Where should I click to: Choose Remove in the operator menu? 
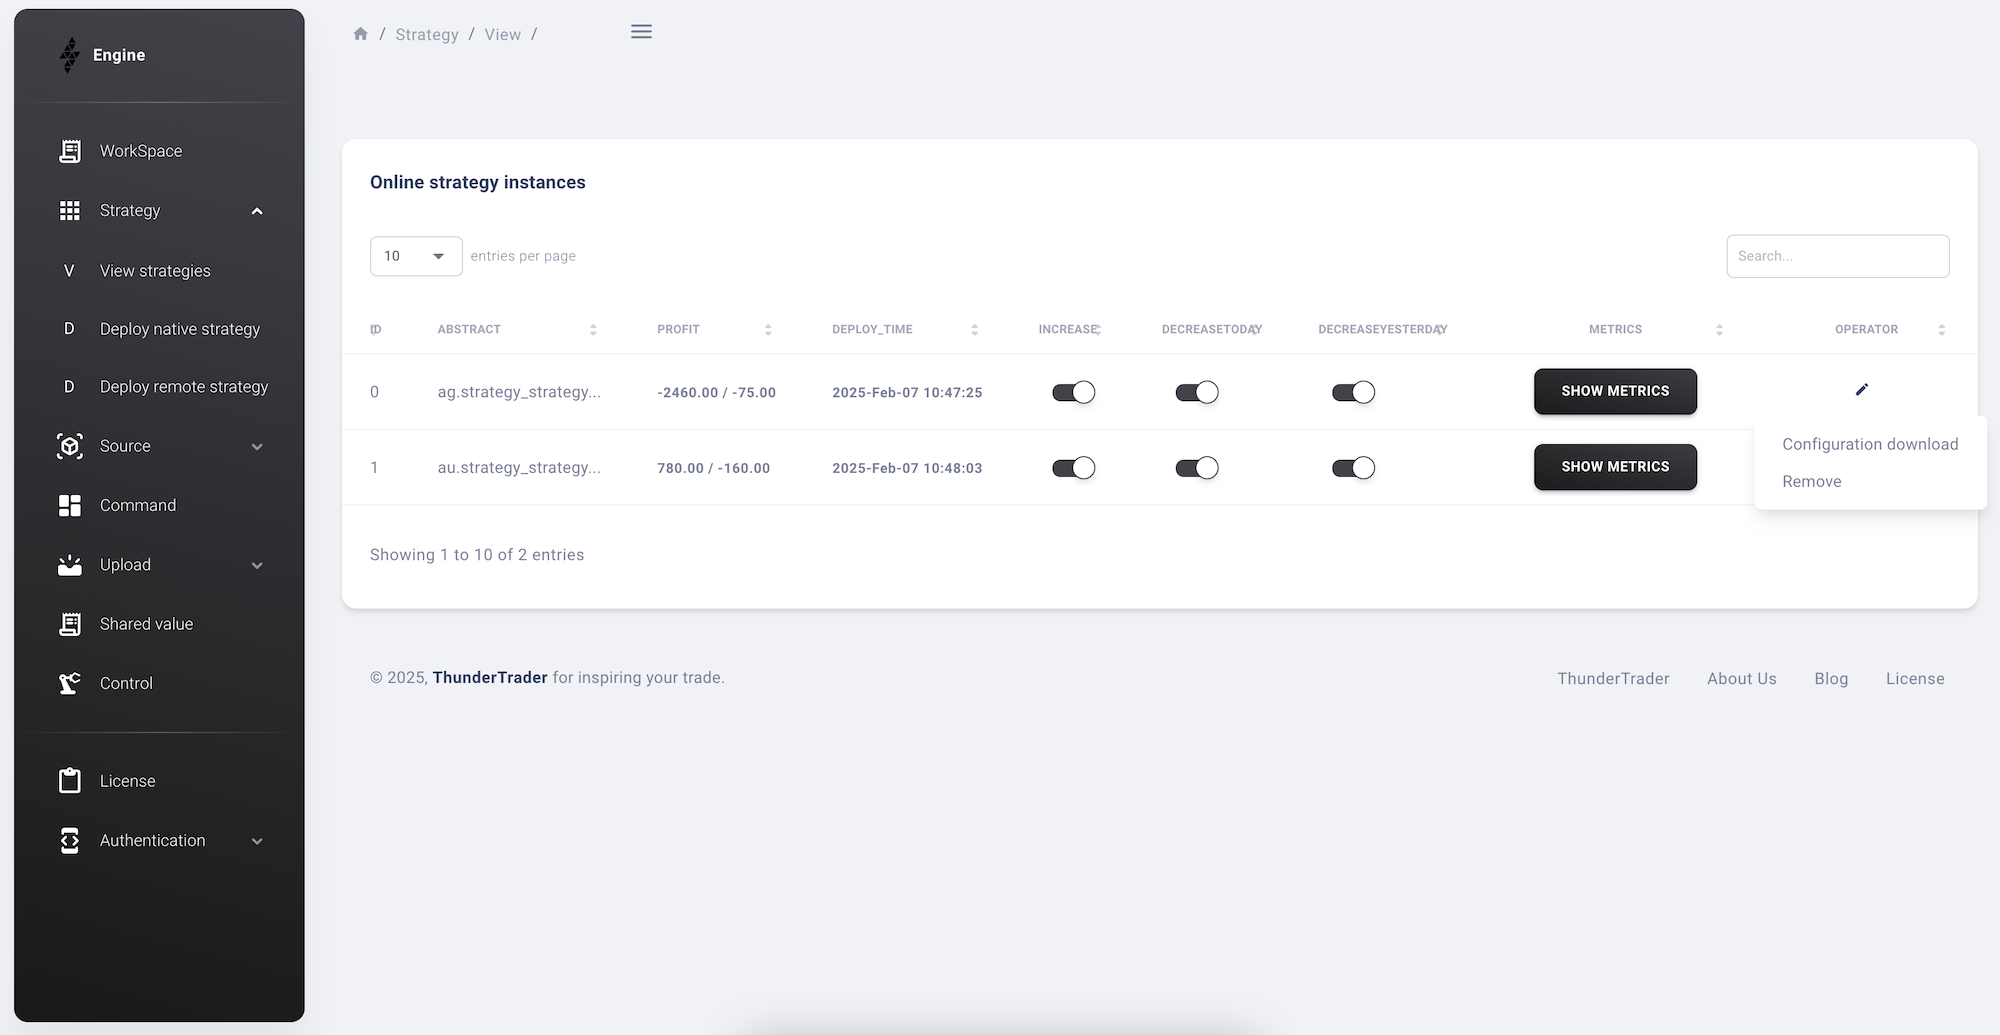pyautogui.click(x=1811, y=481)
